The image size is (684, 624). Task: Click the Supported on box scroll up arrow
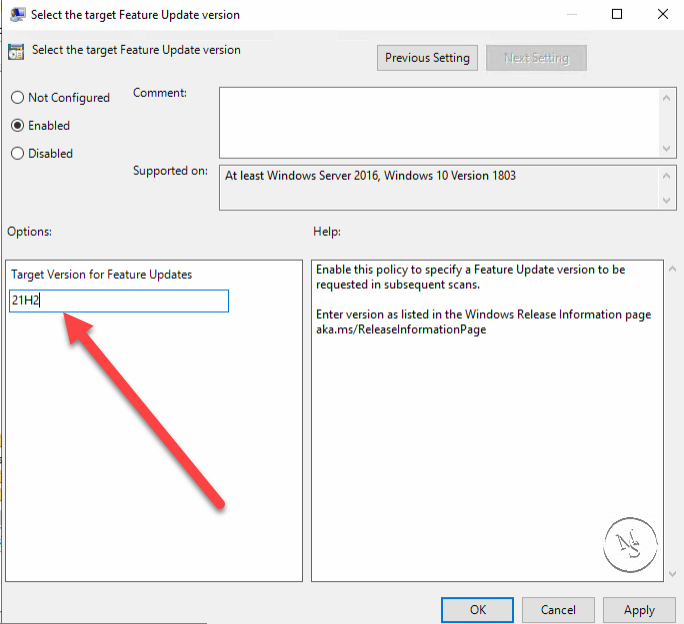pos(667,176)
